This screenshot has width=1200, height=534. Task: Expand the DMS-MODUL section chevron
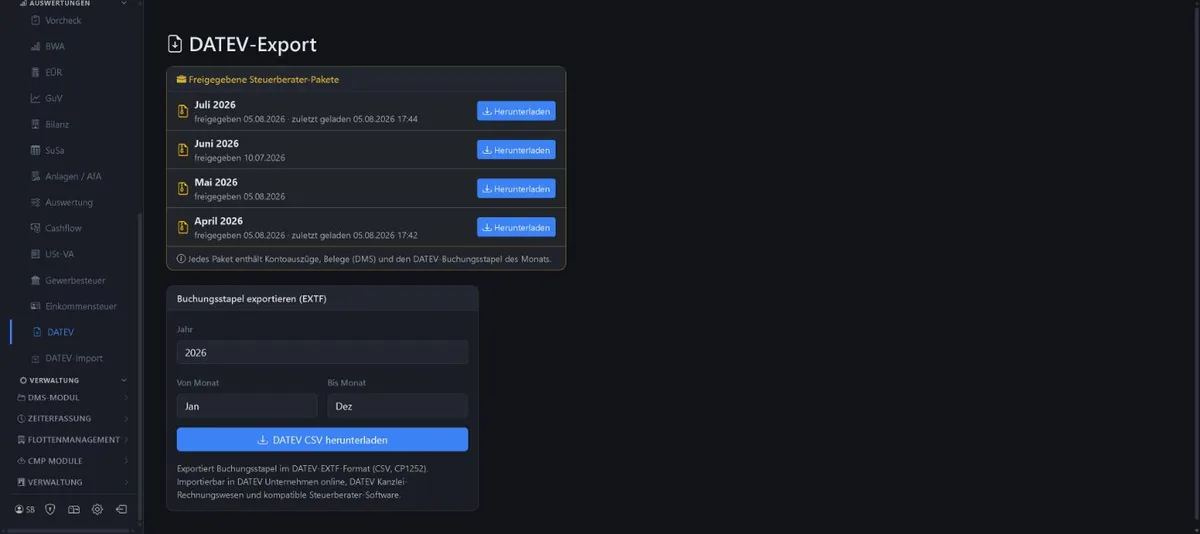point(126,398)
